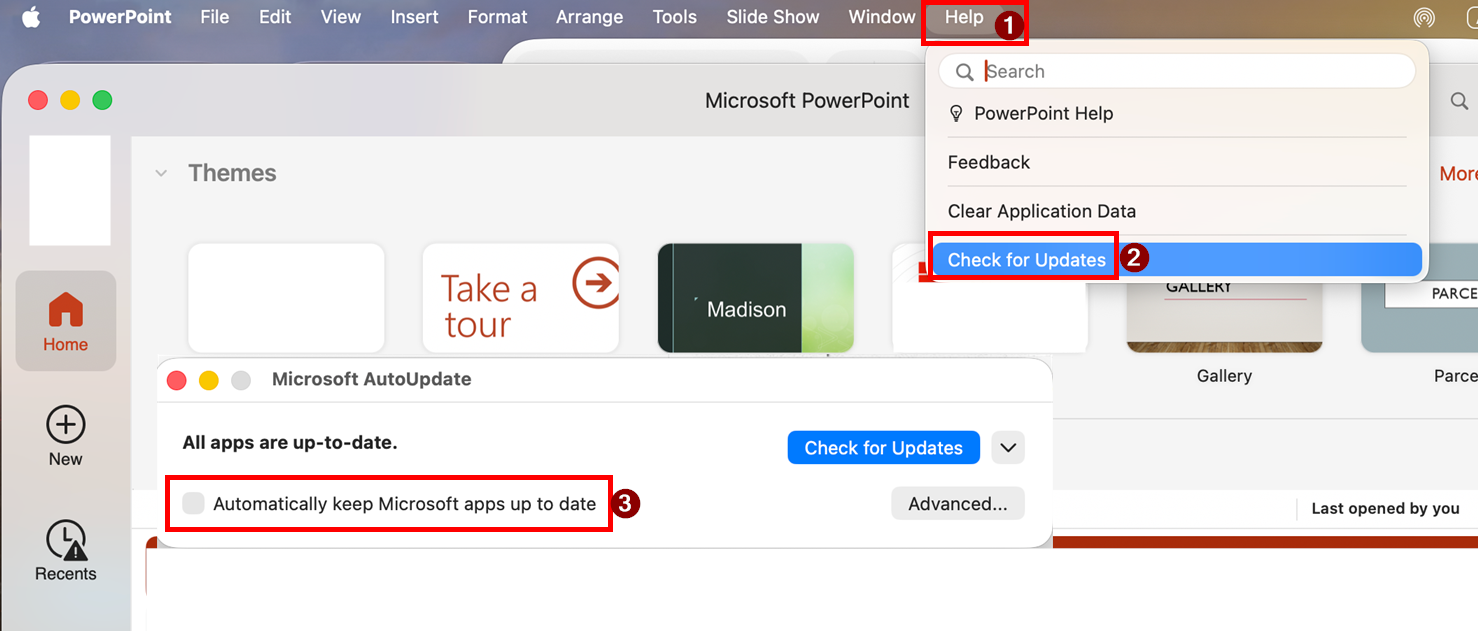
Task: Open the Insert menu
Action: click(x=414, y=17)
